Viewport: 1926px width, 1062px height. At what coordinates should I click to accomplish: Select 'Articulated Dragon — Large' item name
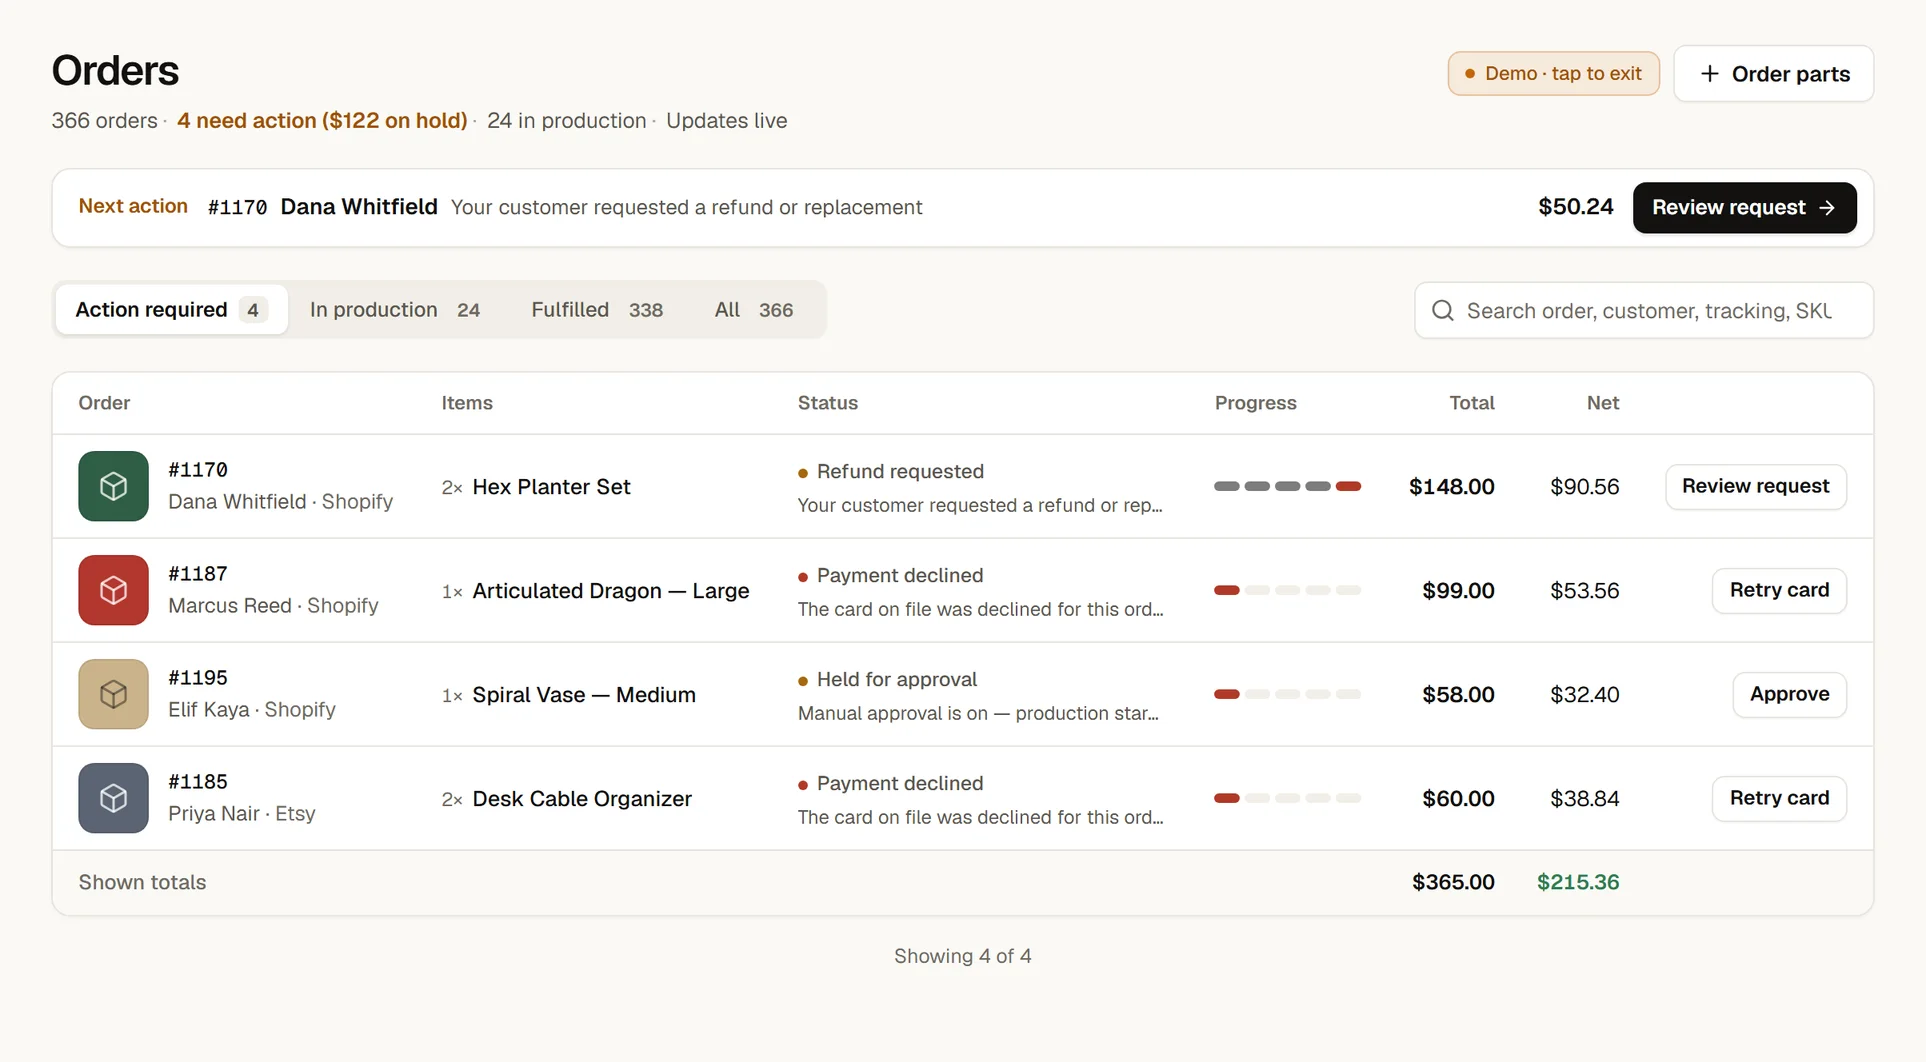610,591
